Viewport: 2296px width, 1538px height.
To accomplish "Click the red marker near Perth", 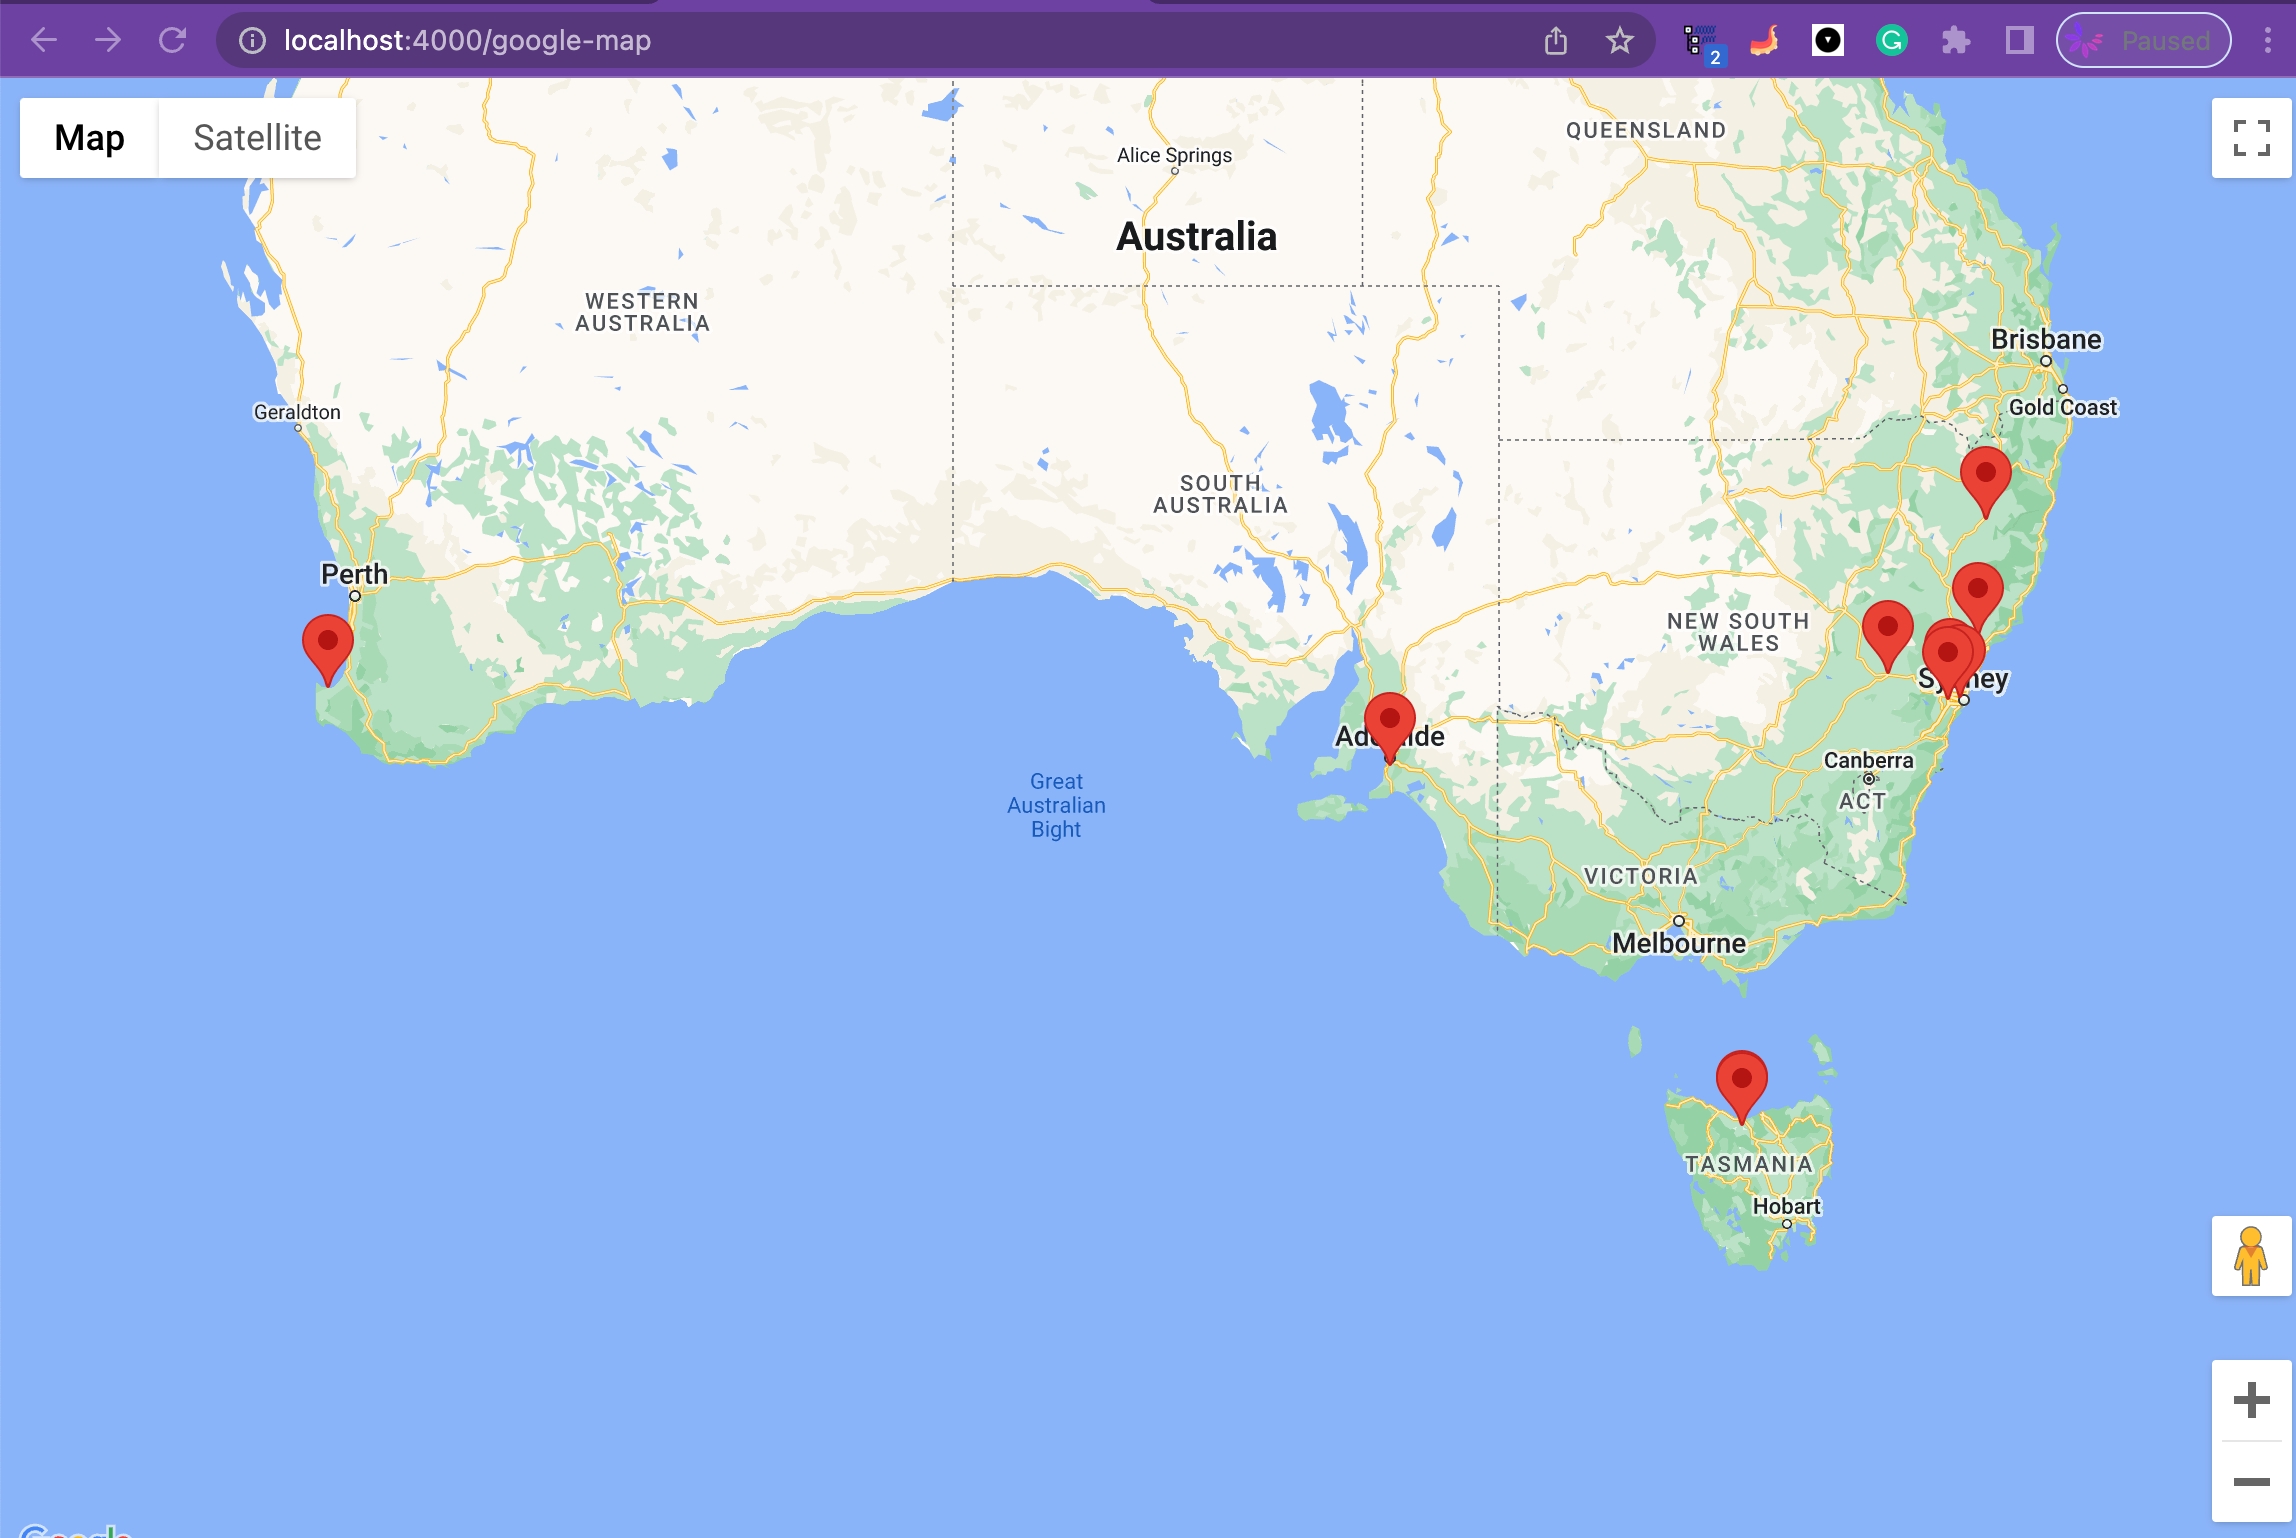I will coord(327,645).
